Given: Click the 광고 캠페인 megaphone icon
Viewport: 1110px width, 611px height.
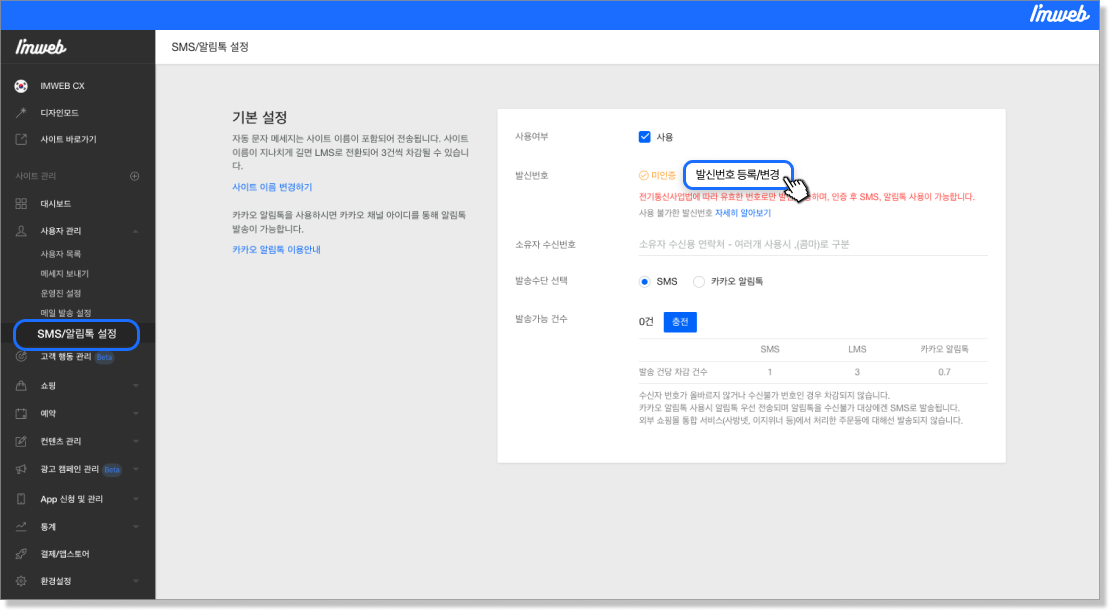Looking at the screenshot, I should coord(21,469).
